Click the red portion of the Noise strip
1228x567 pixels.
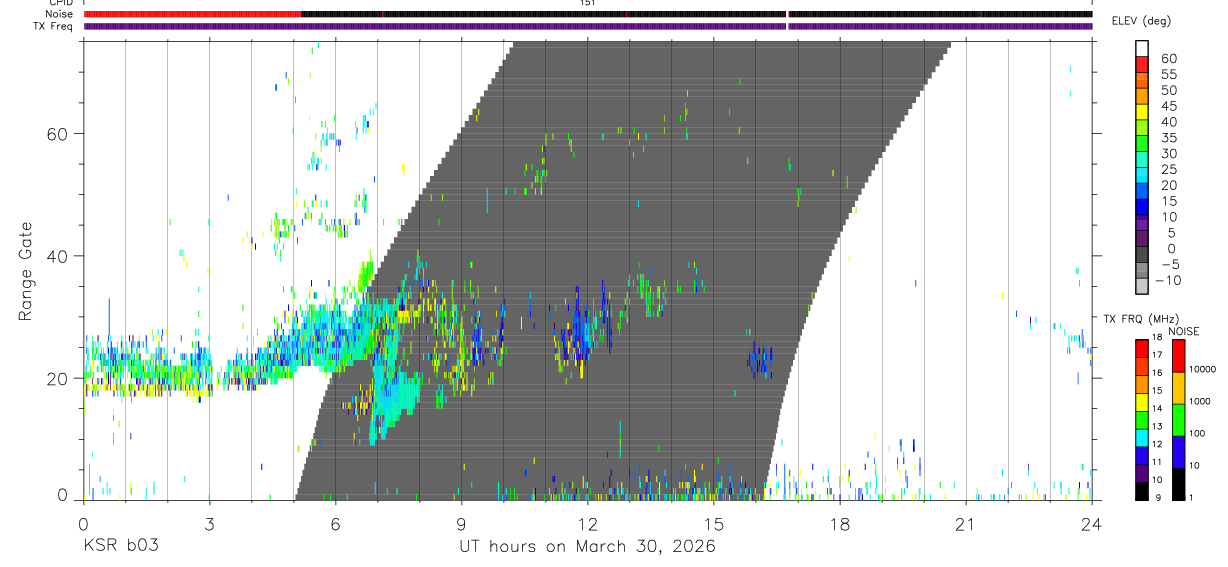coord(192,14)
